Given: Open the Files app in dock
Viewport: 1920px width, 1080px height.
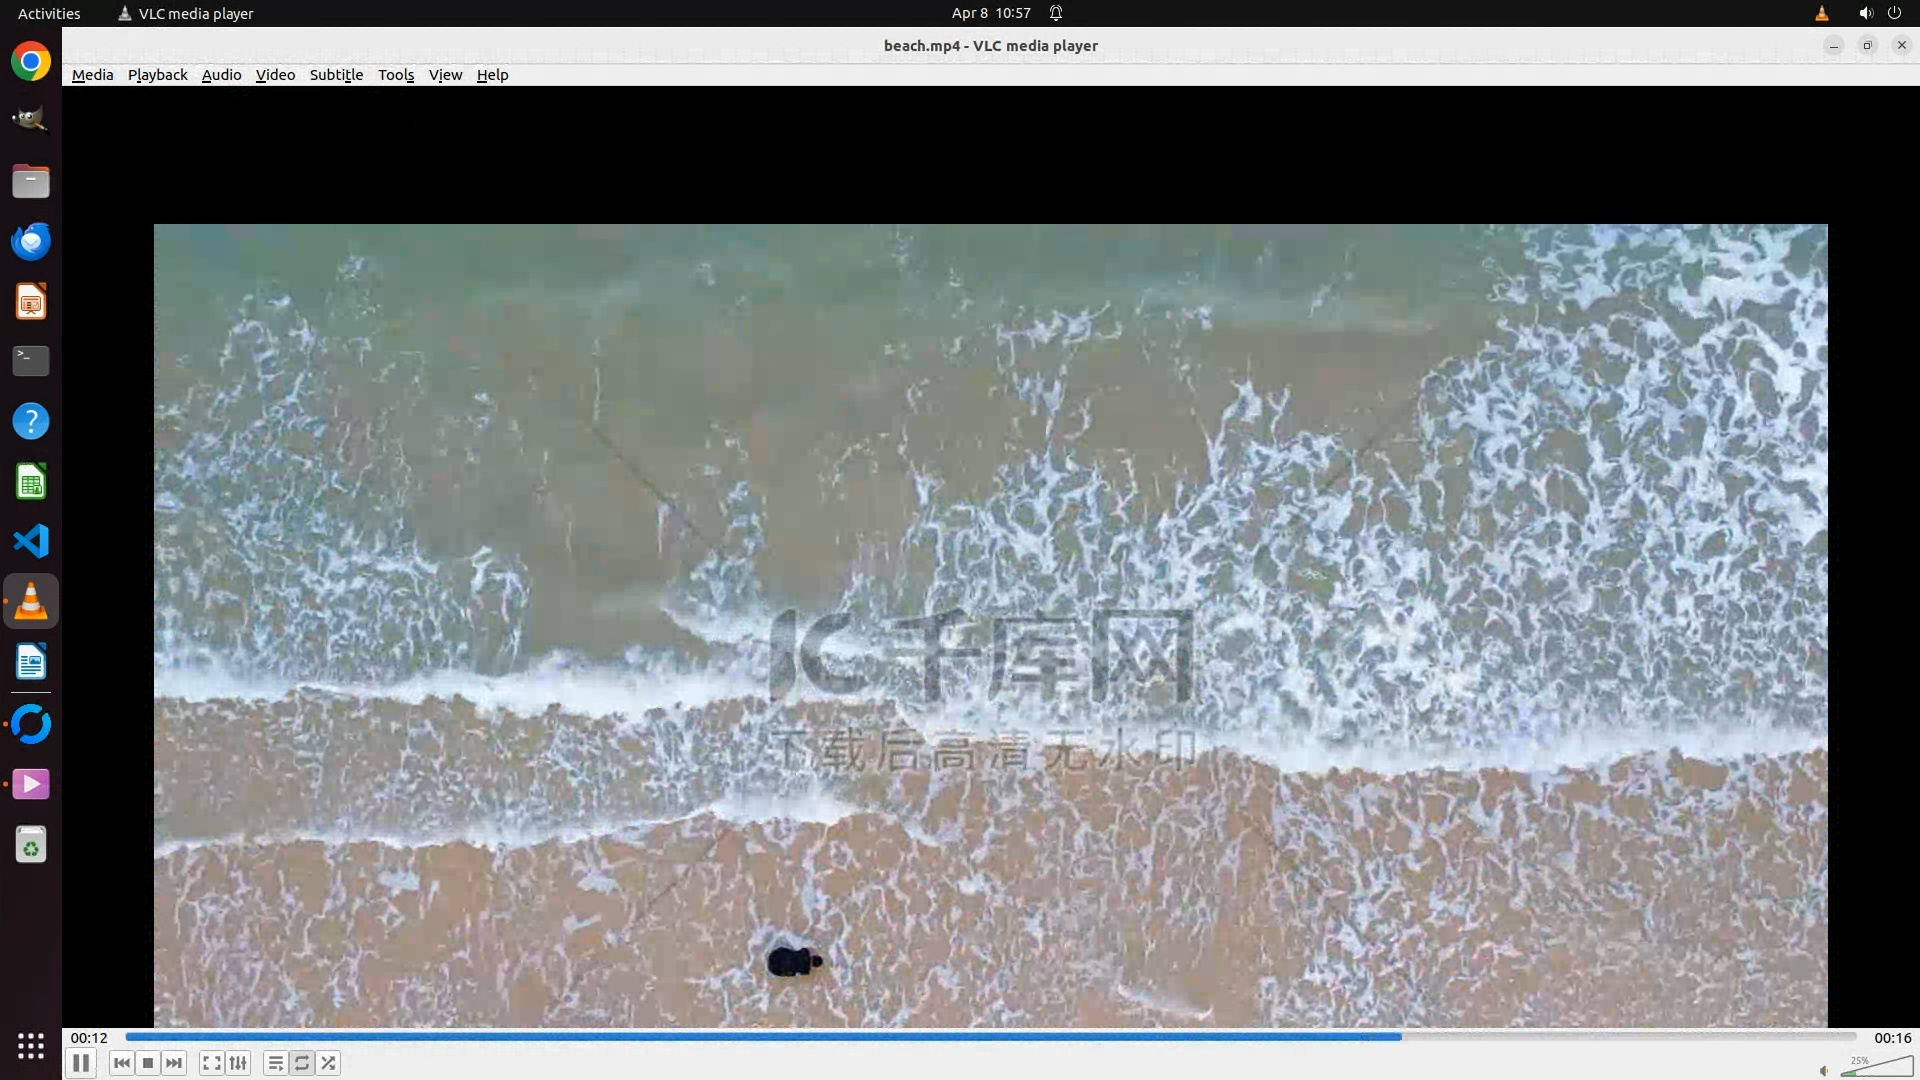Looking at the screenshot, I should pyautogui.click(x=31, y=181).
